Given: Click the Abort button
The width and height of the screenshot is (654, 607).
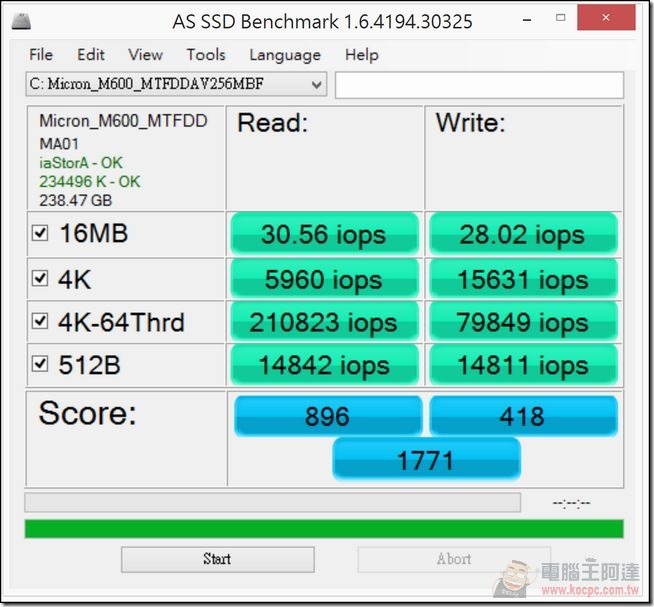Looking at the screenshot, I should (454, 559).
